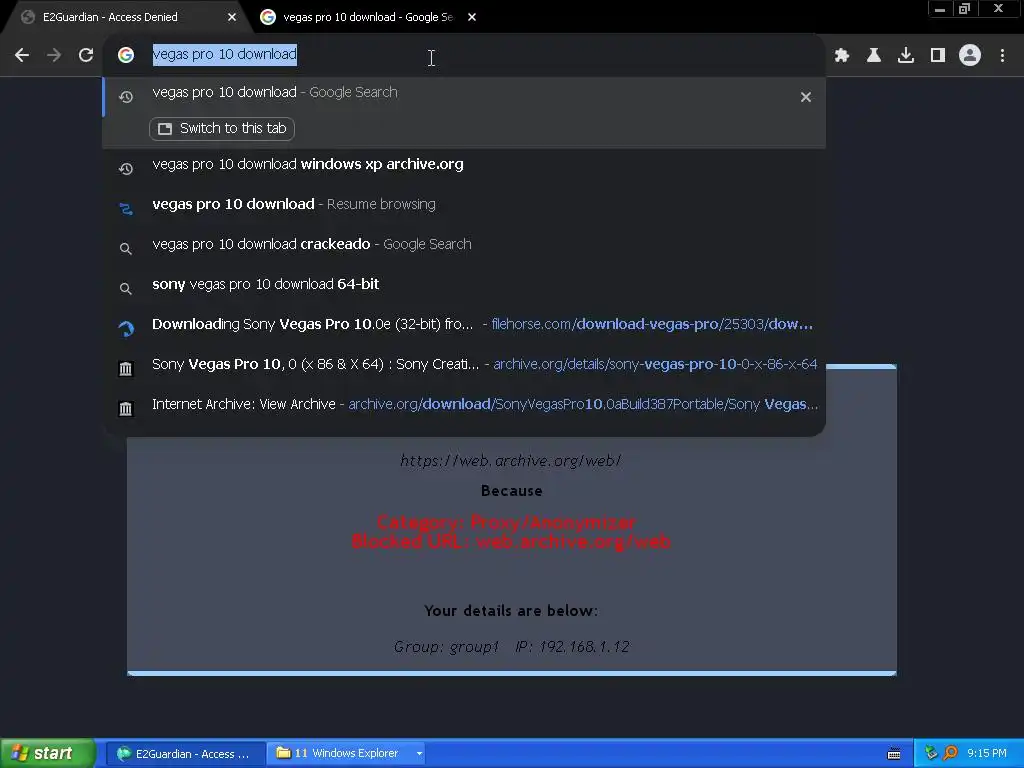
Task: Click the history clock icon for 'windows xp archive.org'
Action: (x=126, y=168)
